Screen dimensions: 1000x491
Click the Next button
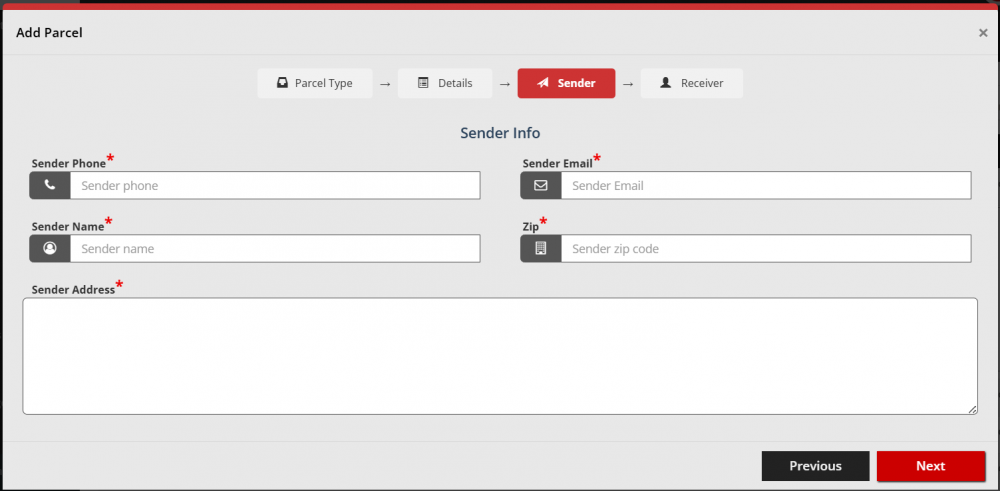(x=931, y=466)
